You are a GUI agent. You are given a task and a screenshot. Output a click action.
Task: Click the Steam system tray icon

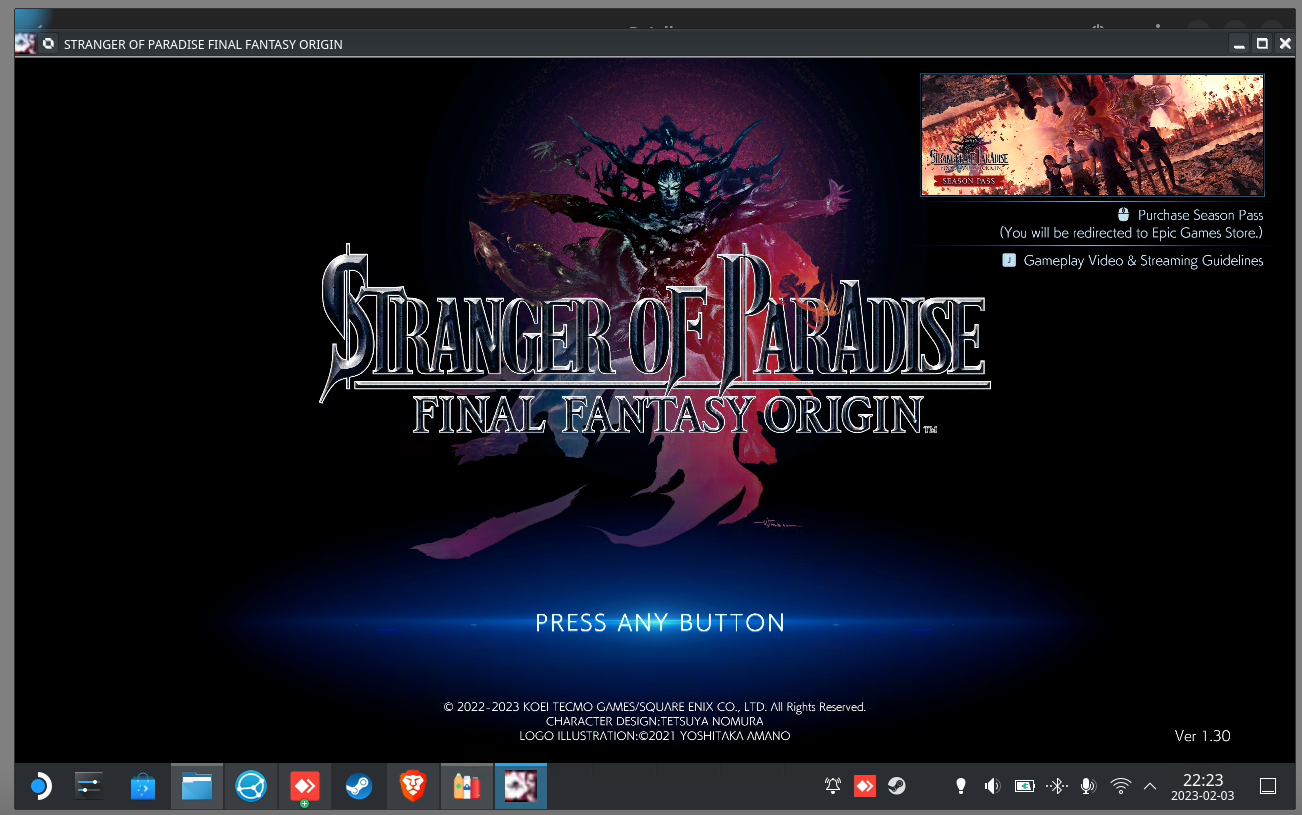point(897,786)
